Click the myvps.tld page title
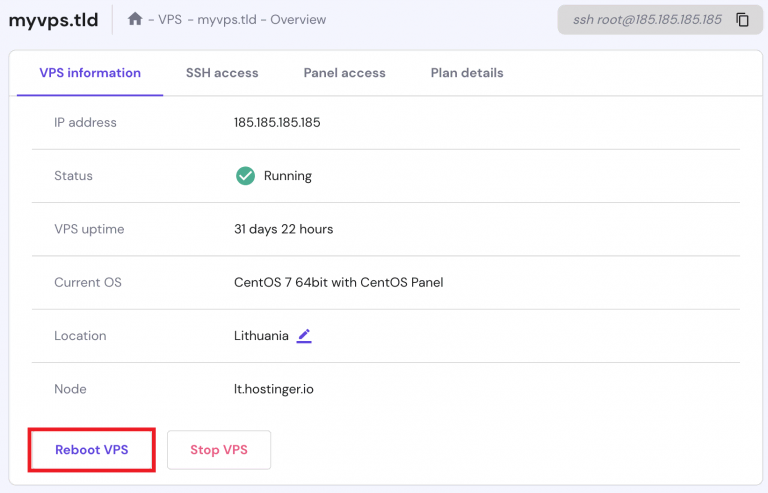The width and height of the screenshot is (768, 493). tap(53, 20)
